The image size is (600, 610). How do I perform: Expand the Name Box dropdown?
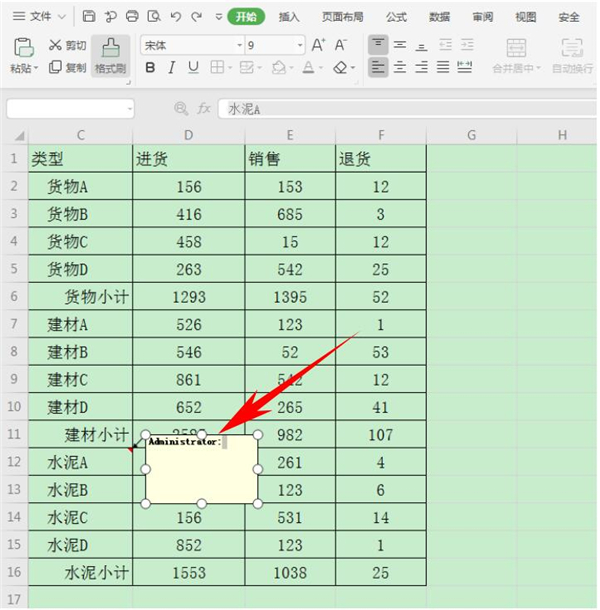(x=129, y=108)
